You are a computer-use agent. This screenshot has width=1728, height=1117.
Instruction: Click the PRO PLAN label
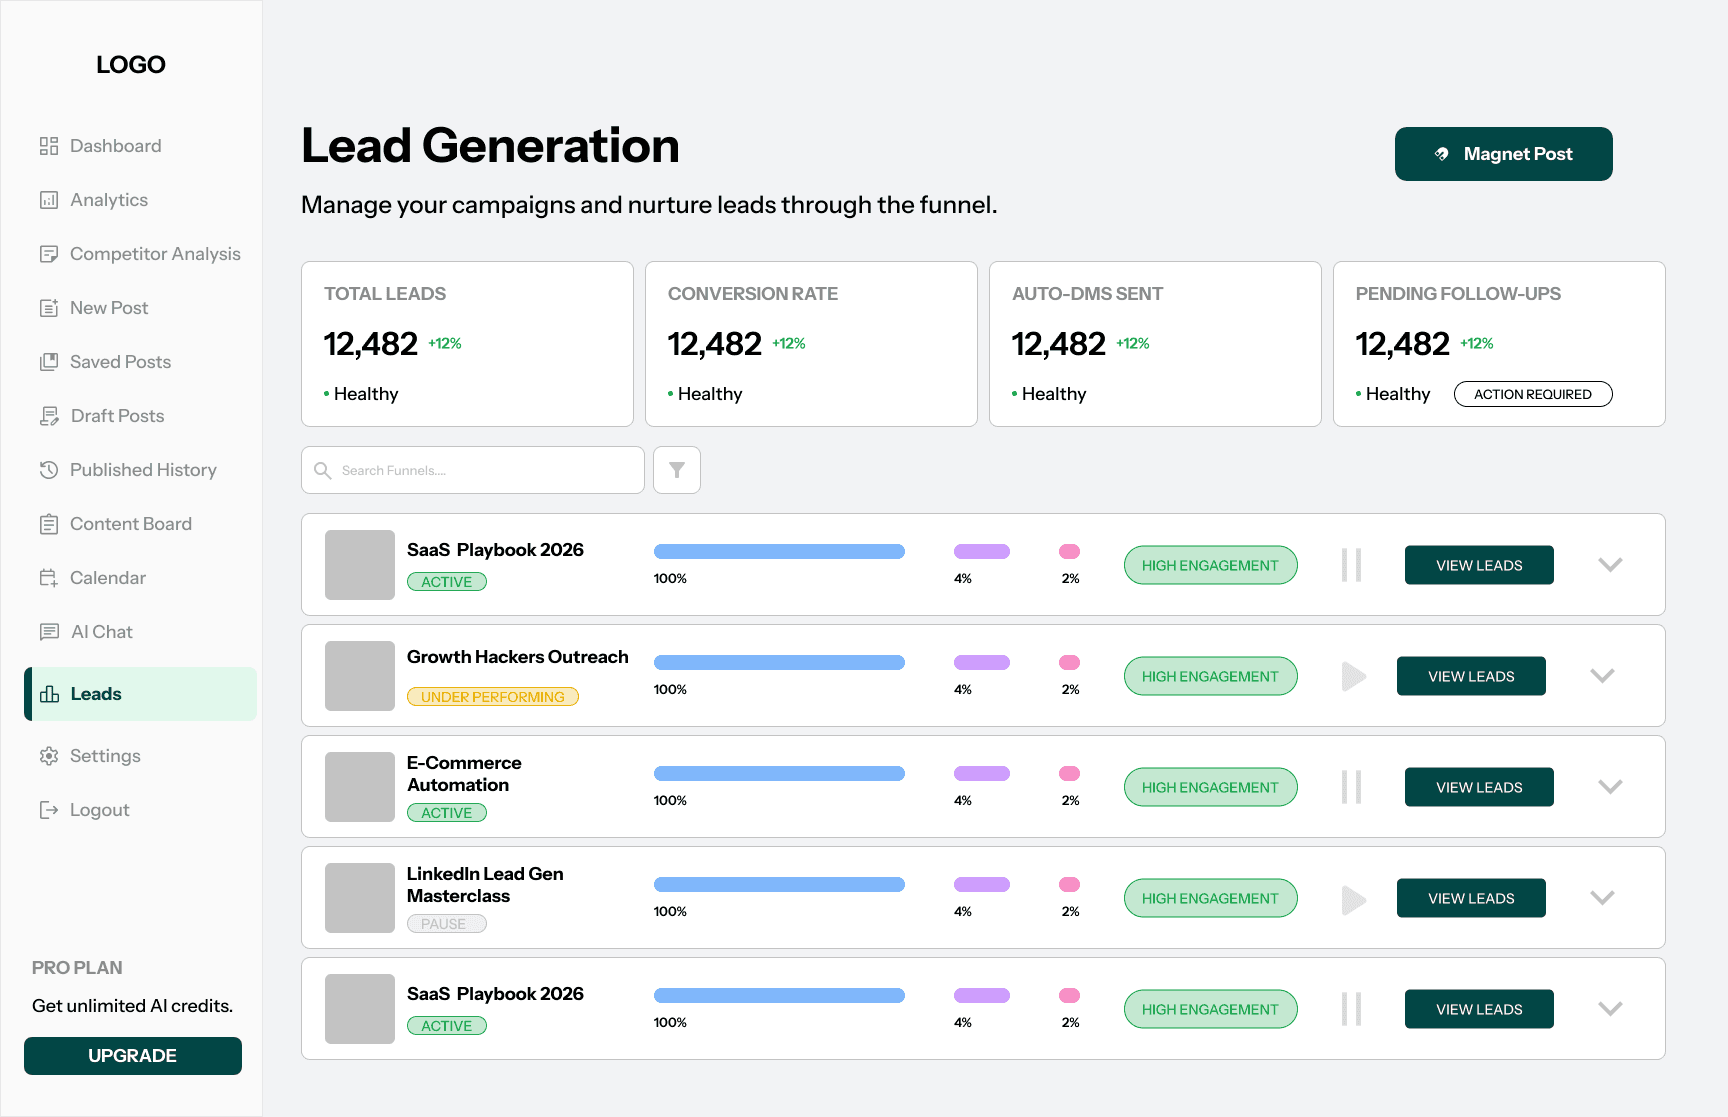pyautogui.click(x=77, y=968)
